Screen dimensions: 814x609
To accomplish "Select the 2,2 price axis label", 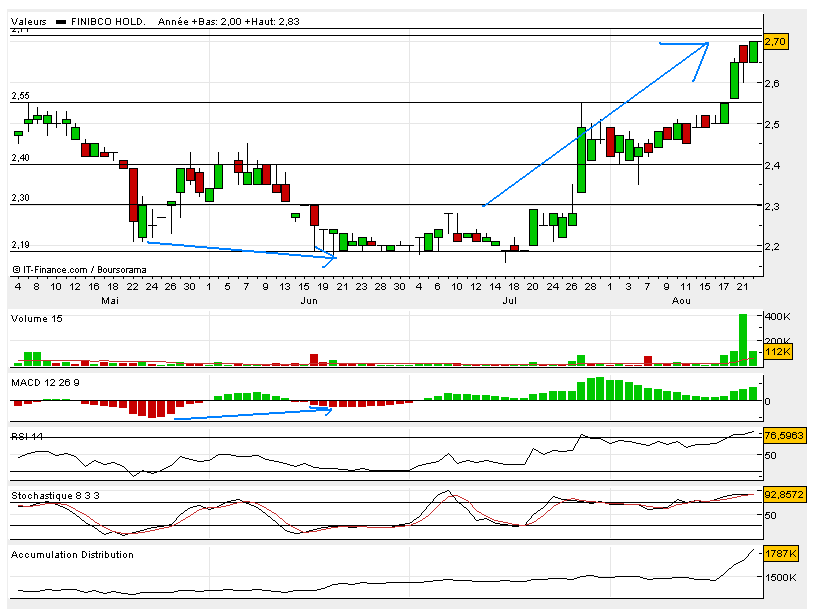I will click(772, 247).
